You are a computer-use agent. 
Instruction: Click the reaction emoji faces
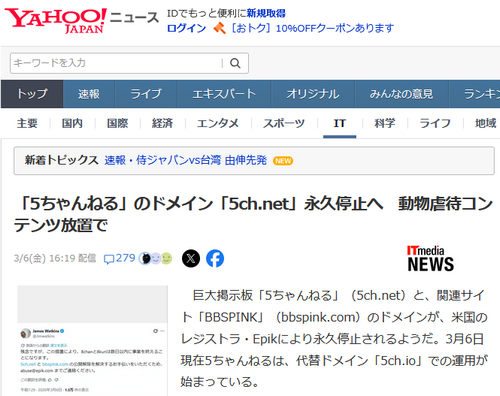(156, 258)
